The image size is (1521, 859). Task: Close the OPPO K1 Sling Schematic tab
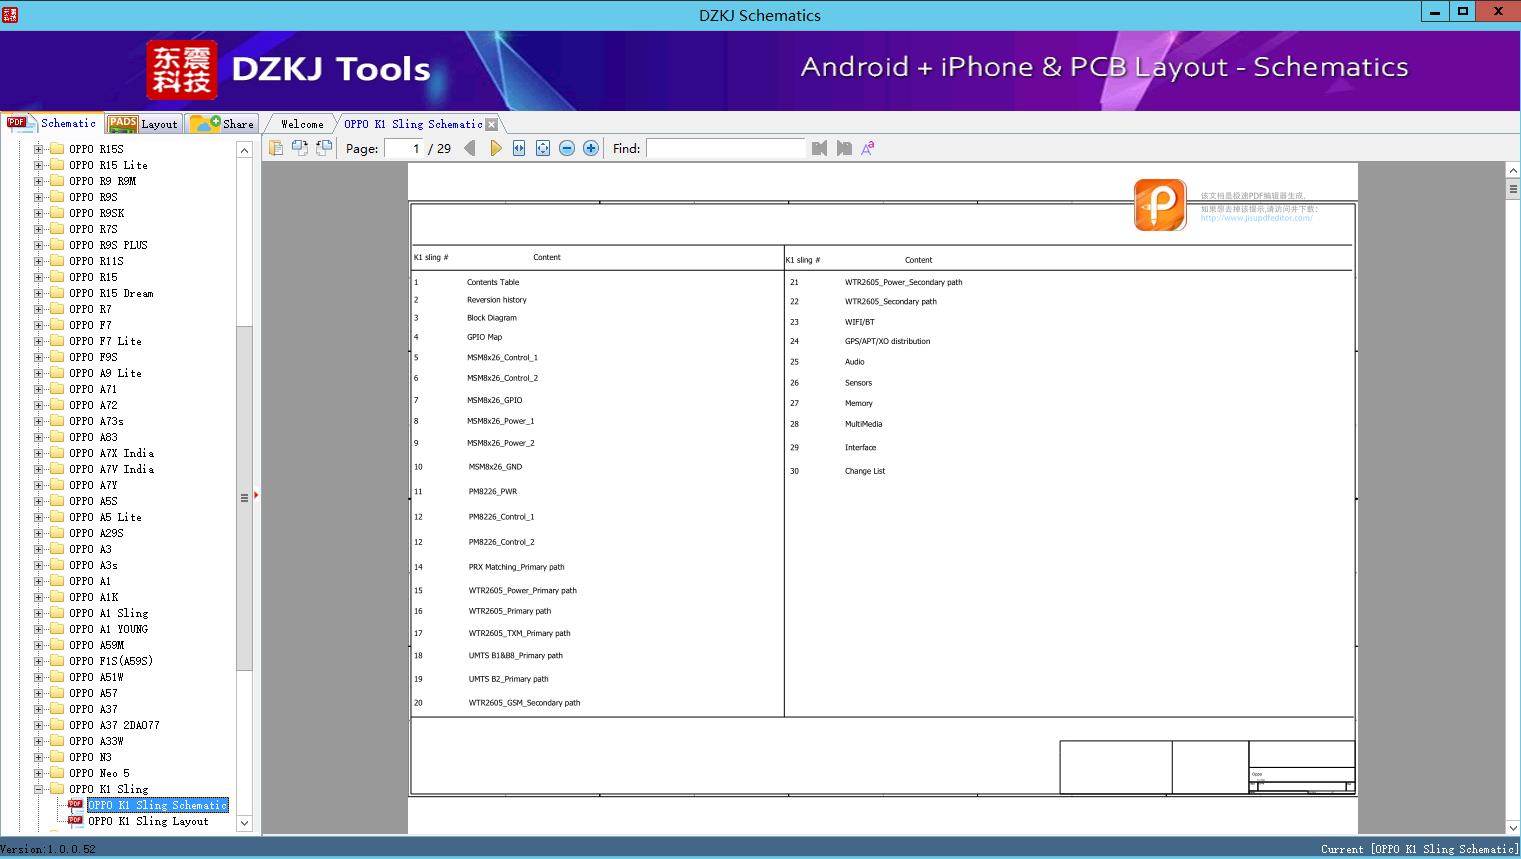click(491, 124)
